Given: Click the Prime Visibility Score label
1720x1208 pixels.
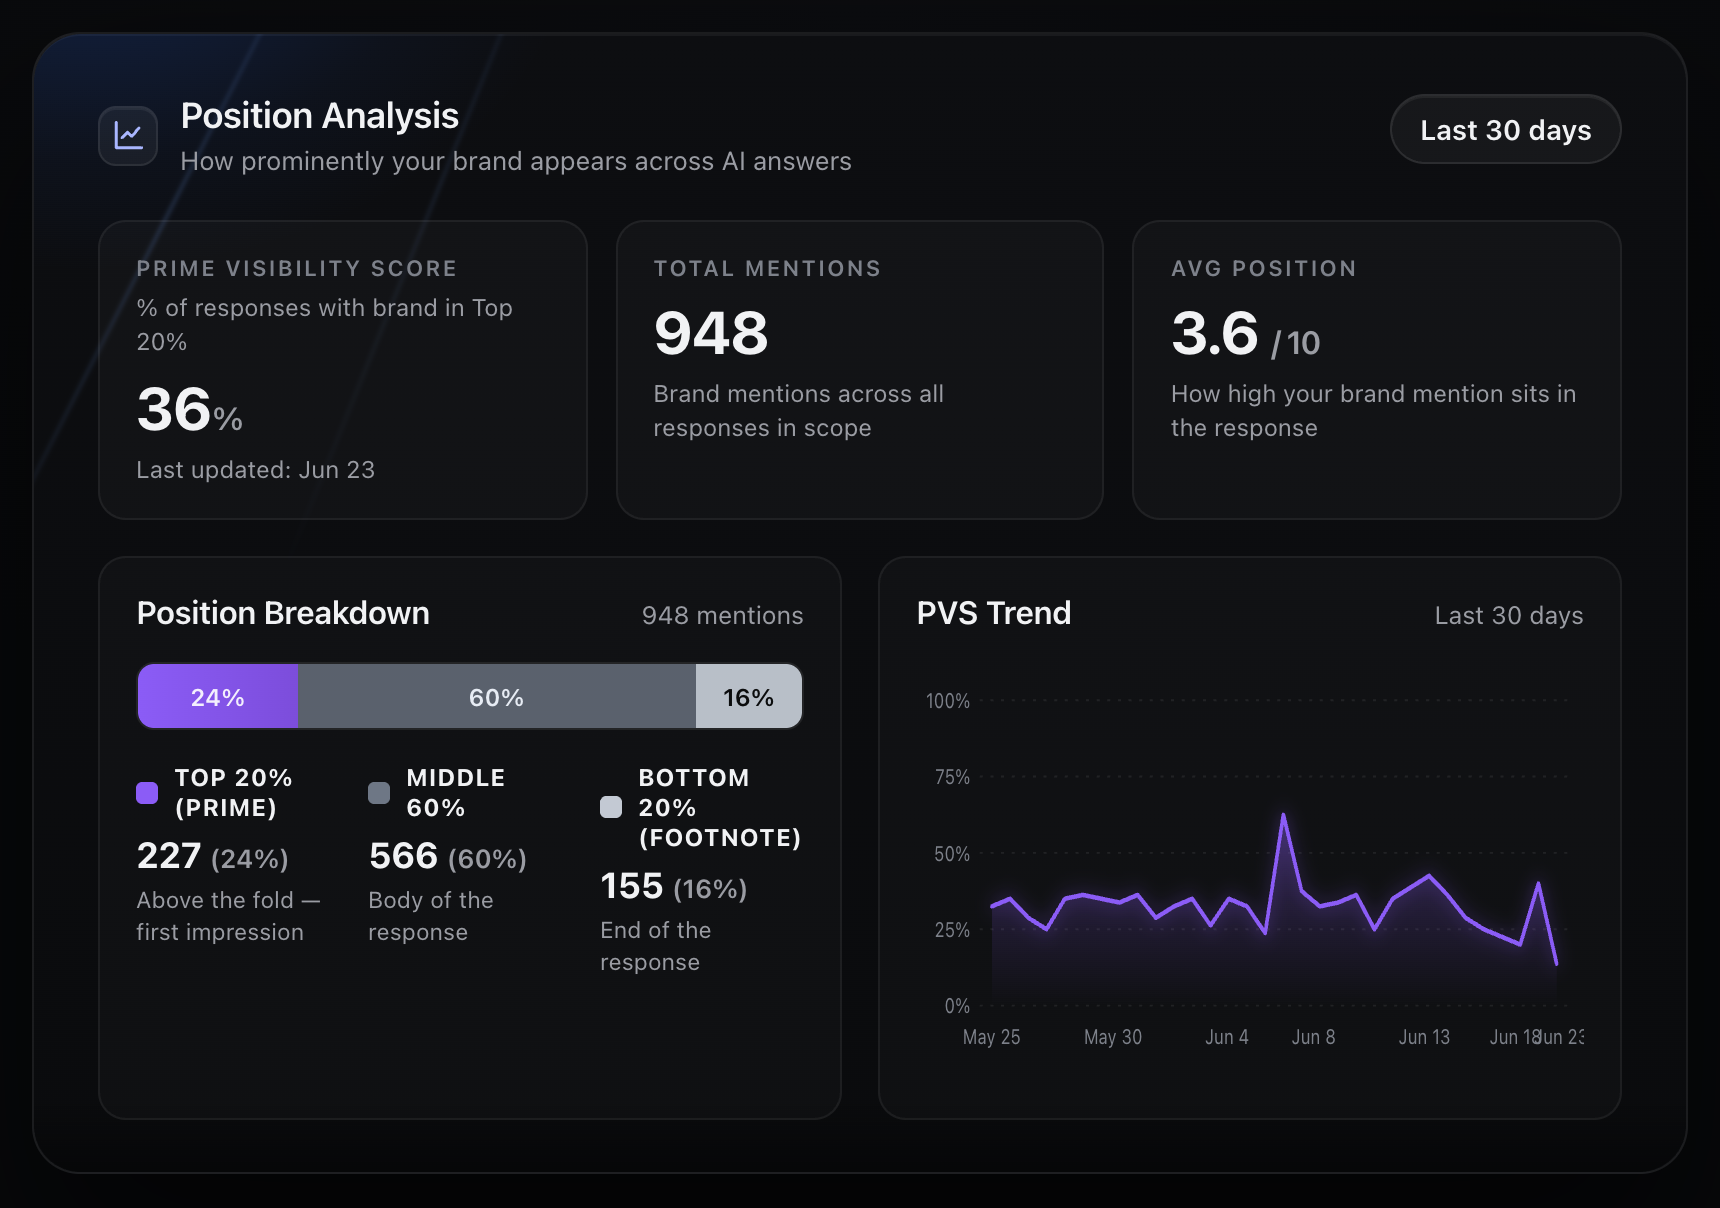Looking at the screenshot, I should coord(297,269).
